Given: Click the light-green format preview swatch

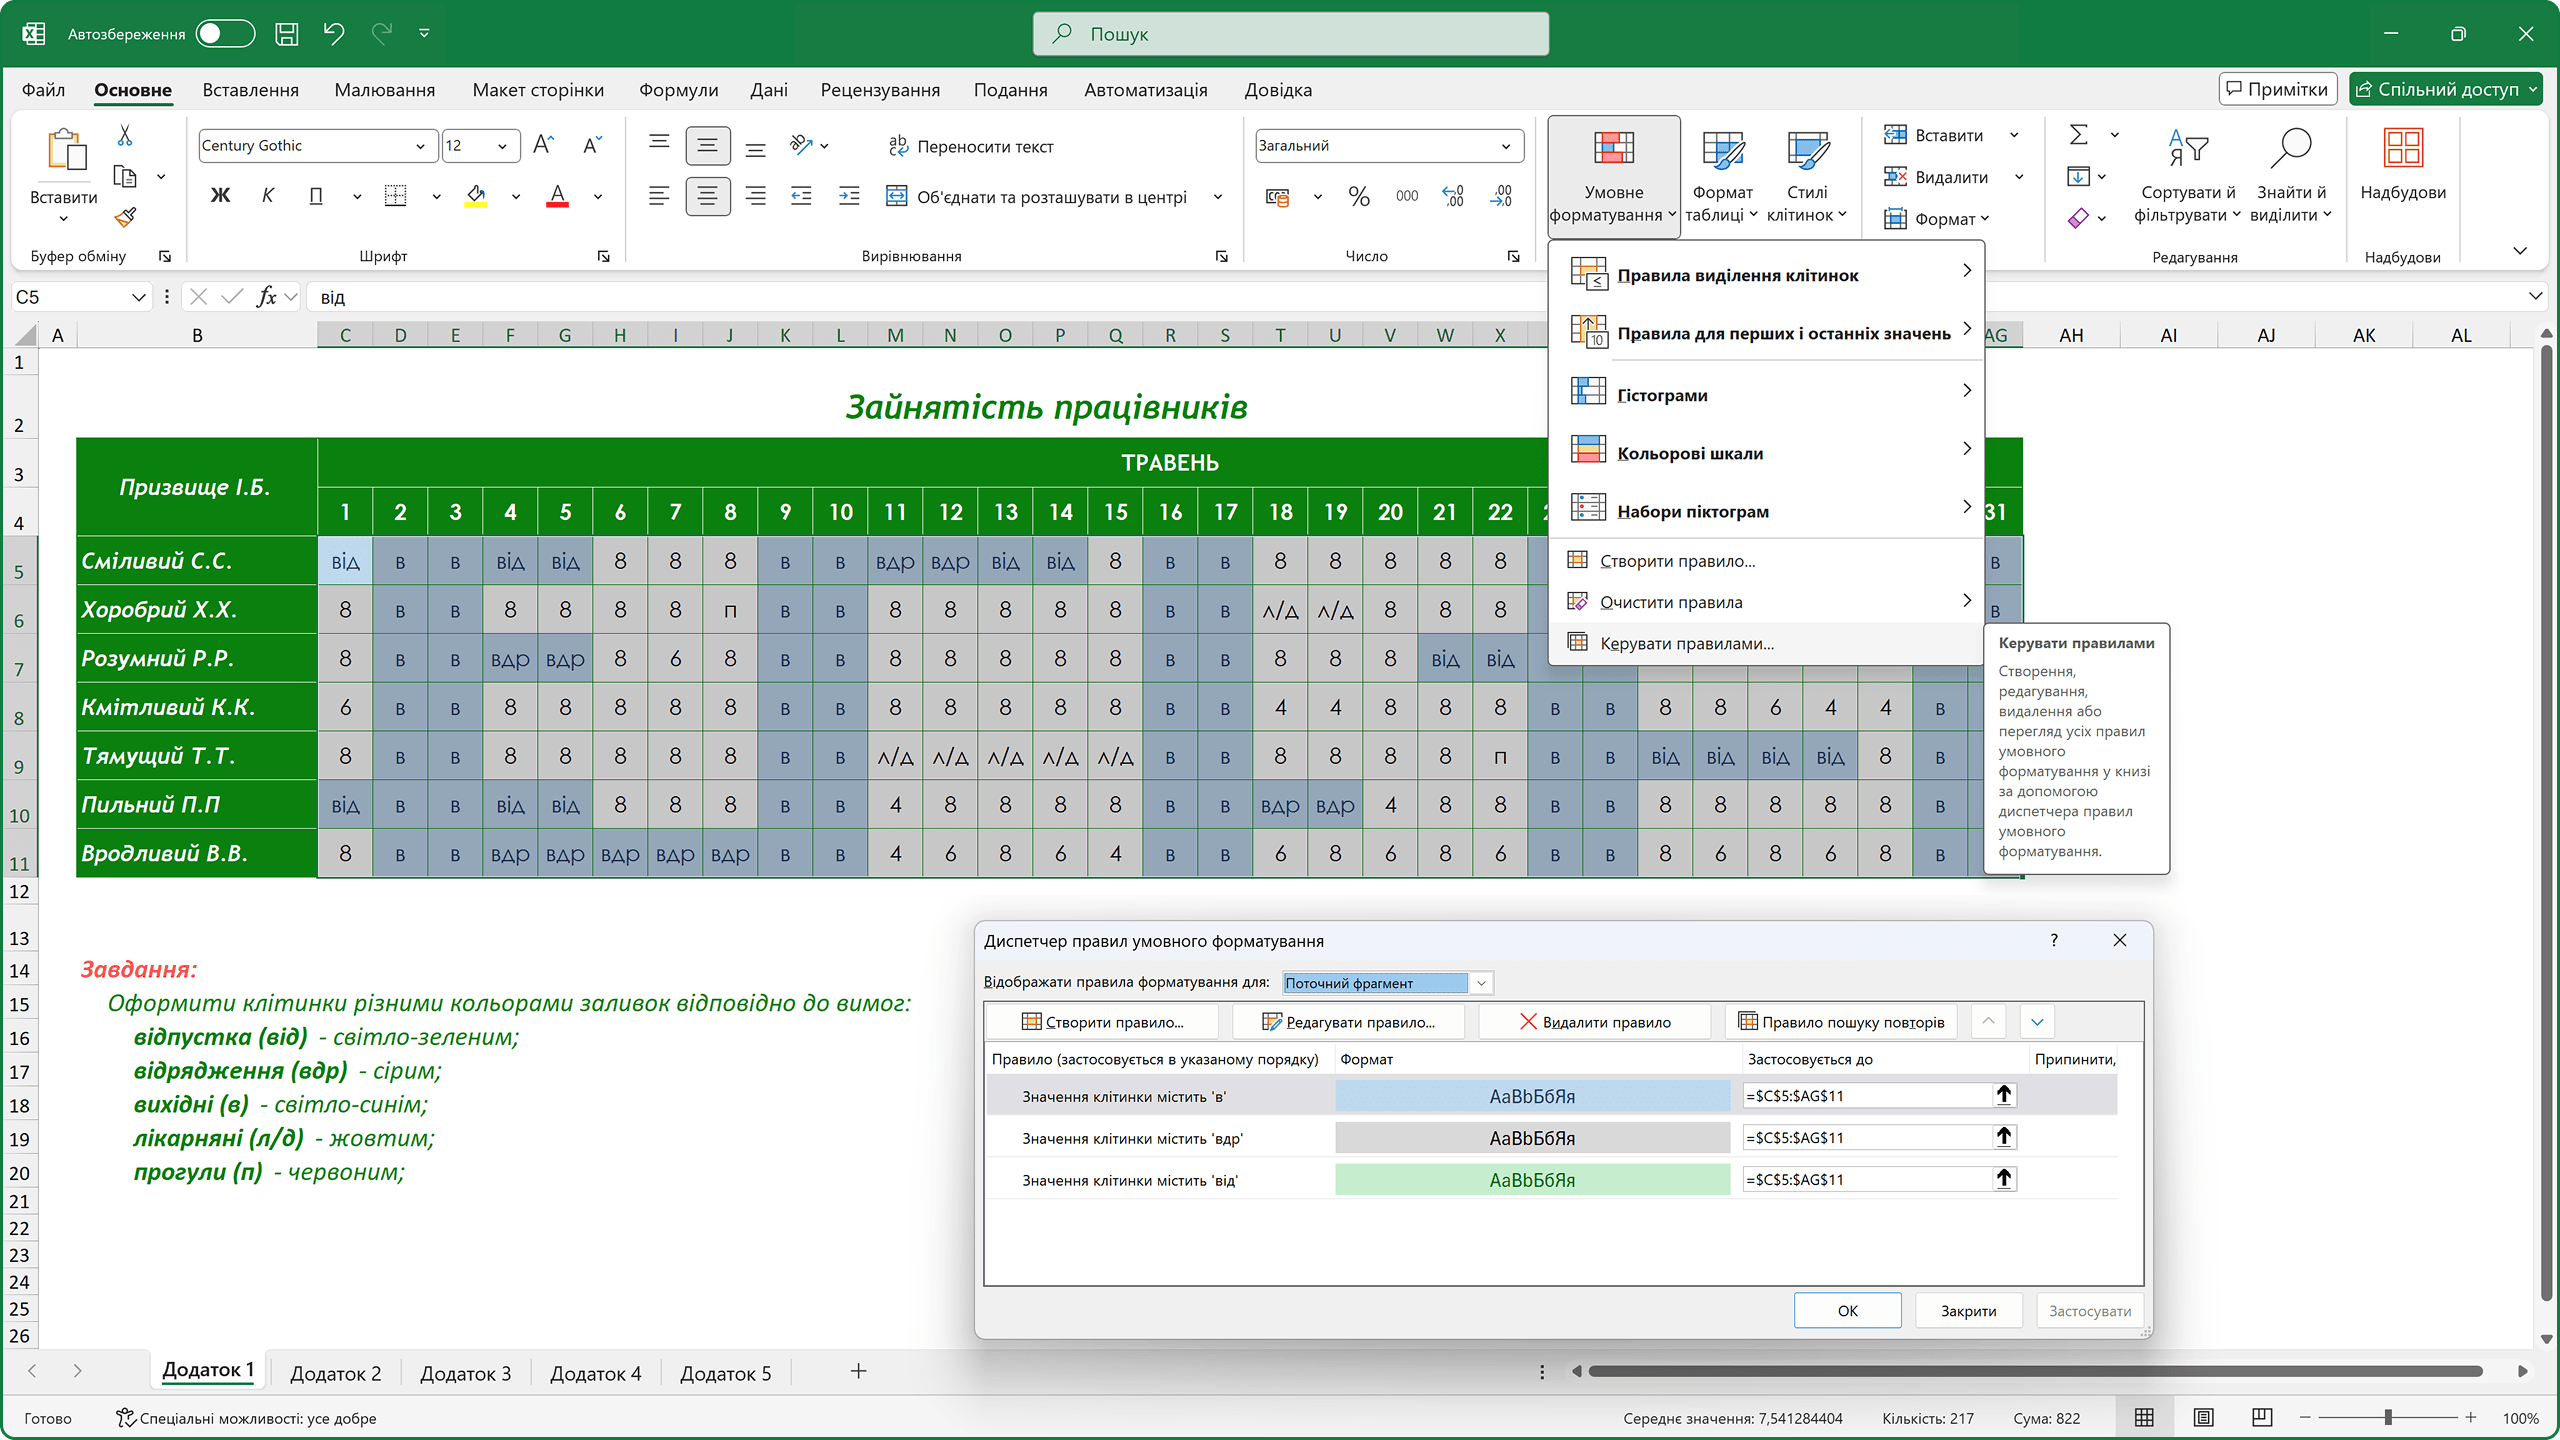Looking at the screenshot, I should pos(1532,1180).
